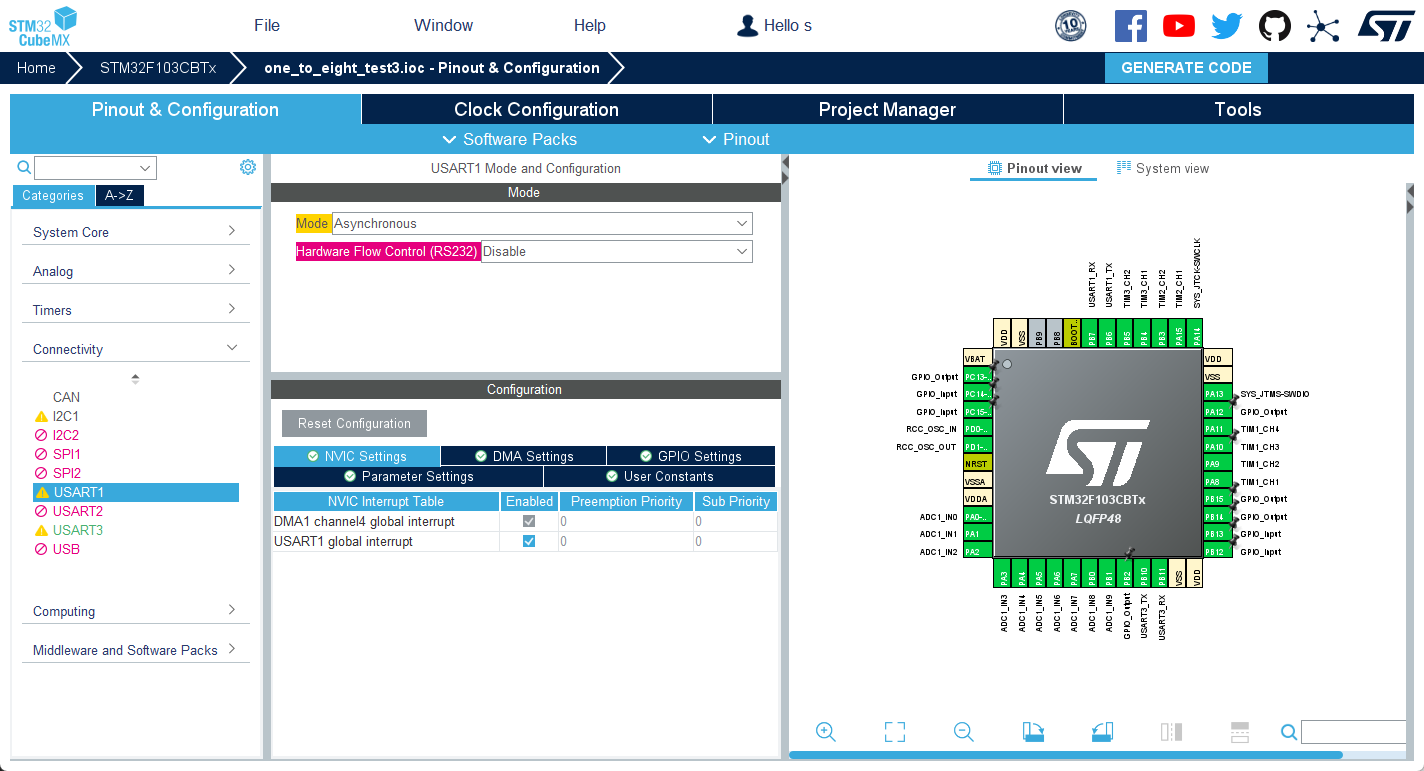Click the Preemption Priority column header

[x=626, y=501]
